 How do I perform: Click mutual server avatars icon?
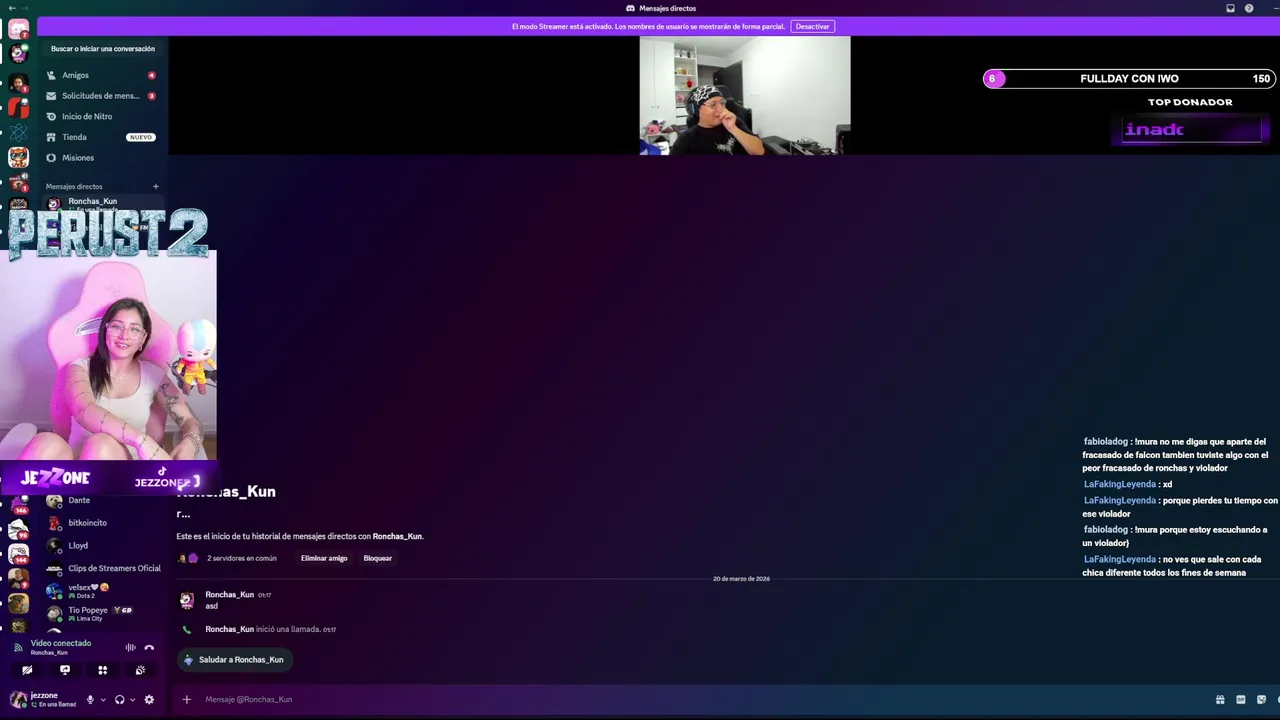pos(188,558)
